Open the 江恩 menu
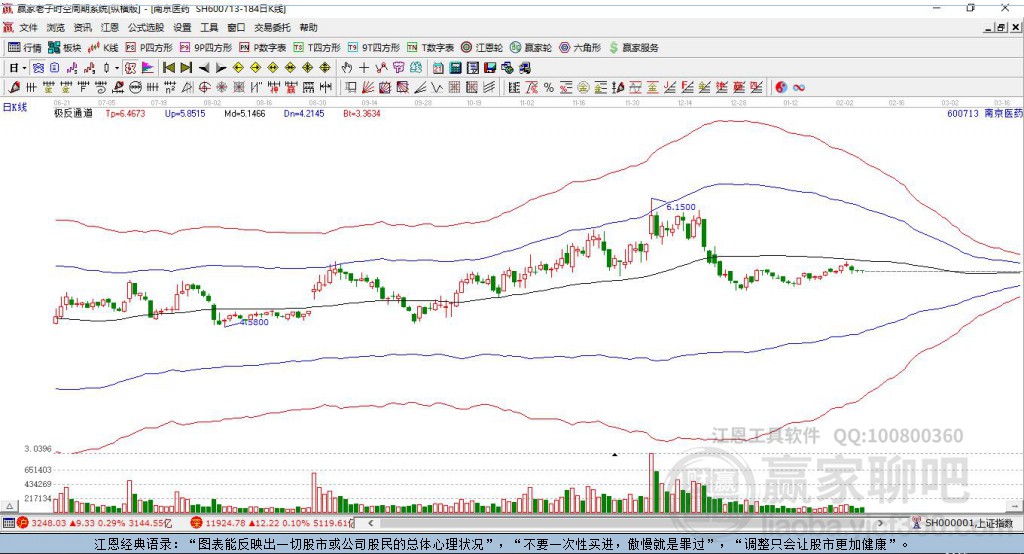The width and height of the screenshot is (1024, 554). point(110,27)
